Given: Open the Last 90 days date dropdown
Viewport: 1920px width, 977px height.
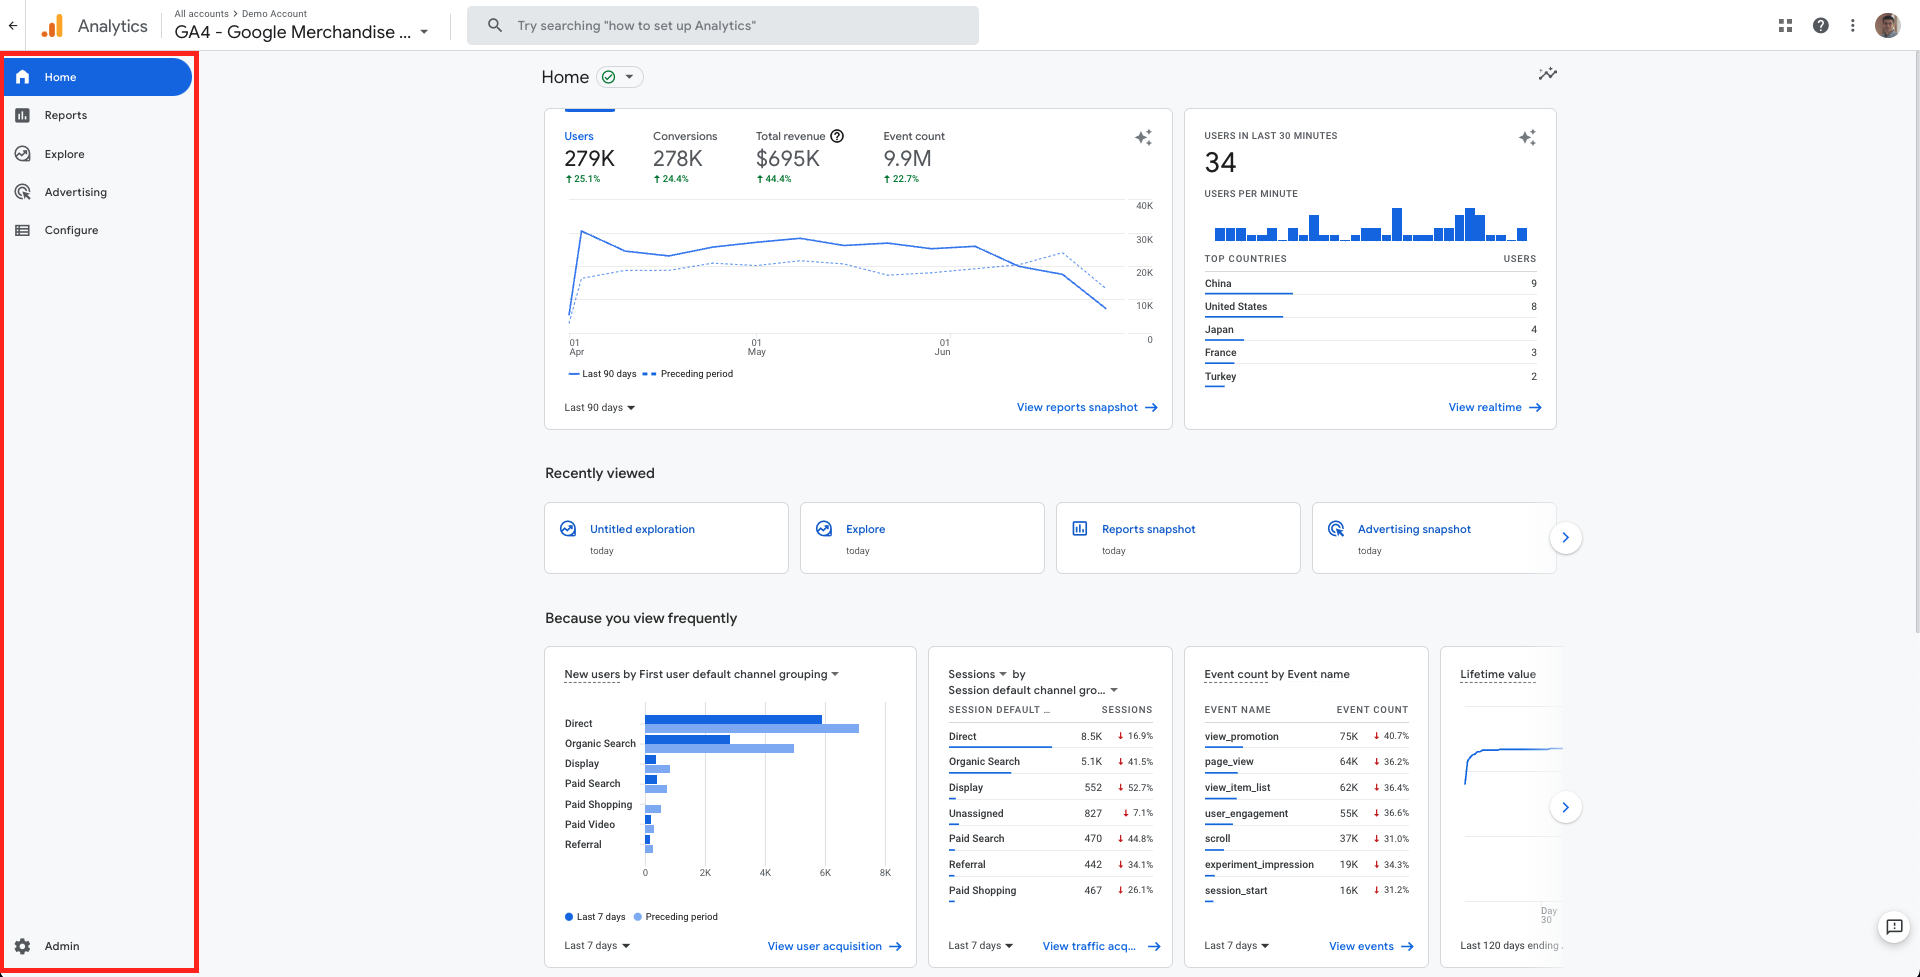Looking at the screenshot, I should coord(600,408).
